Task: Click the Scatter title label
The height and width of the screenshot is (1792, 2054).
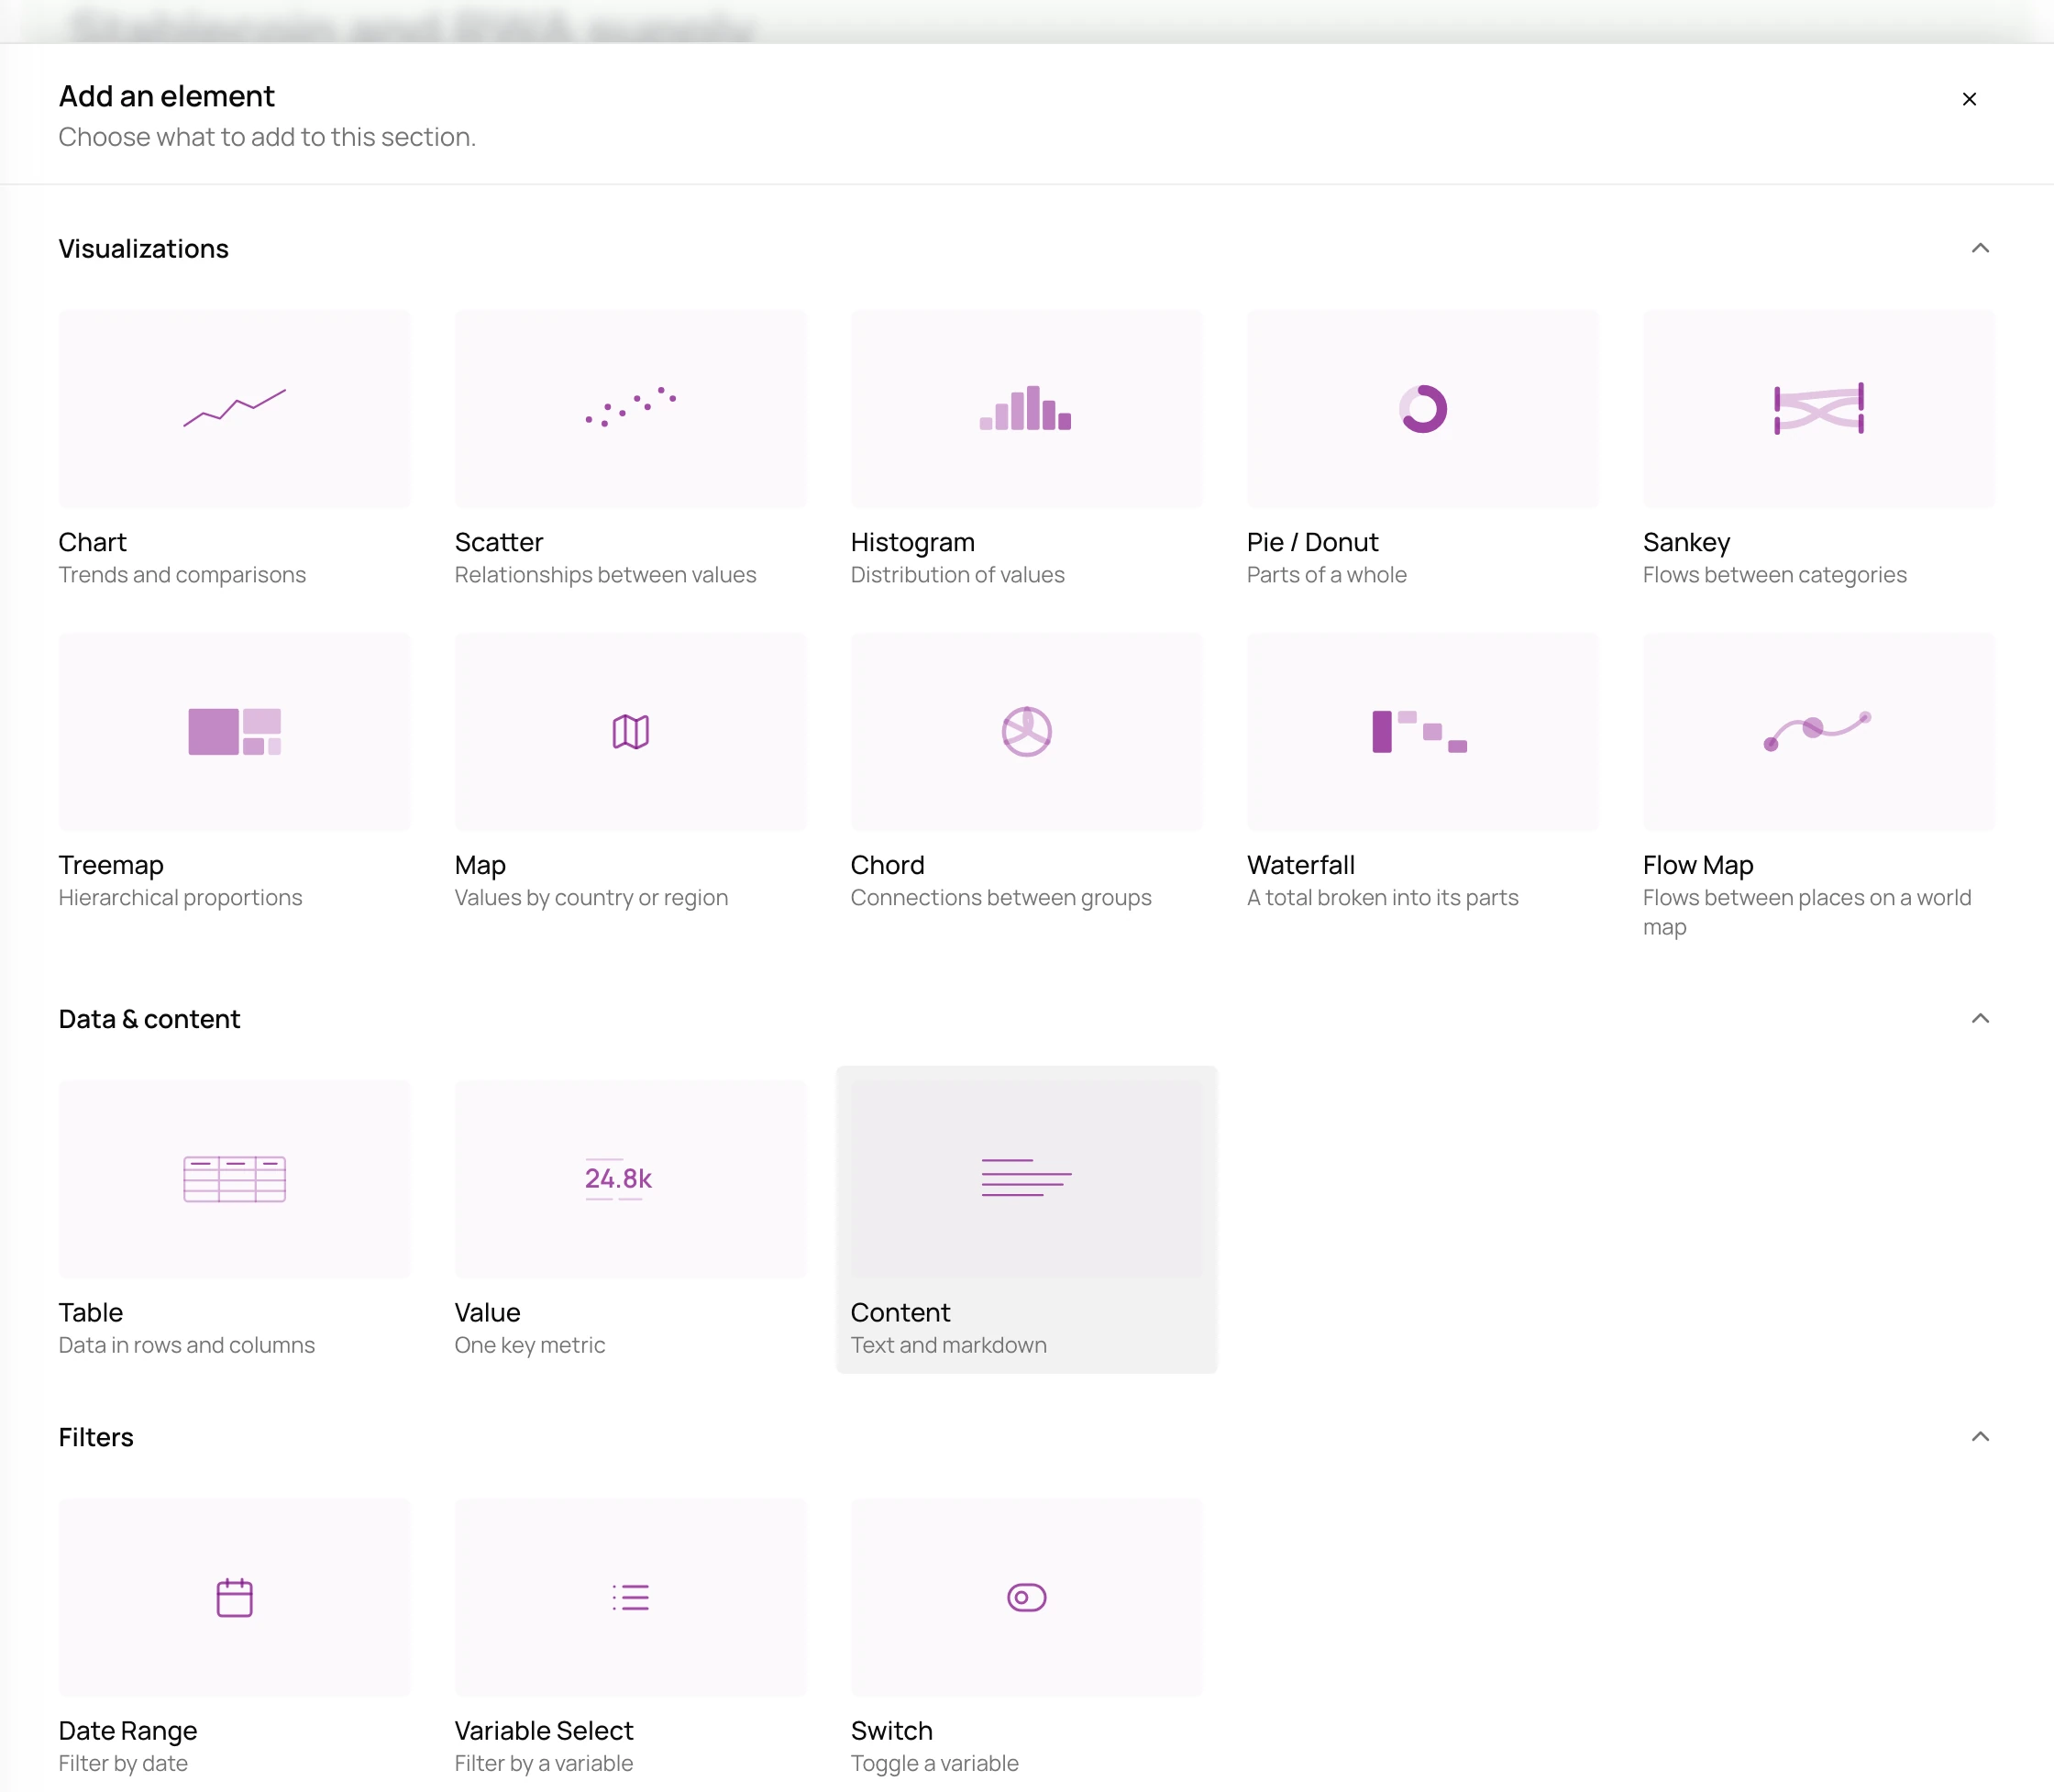Action: coord(499,542)
